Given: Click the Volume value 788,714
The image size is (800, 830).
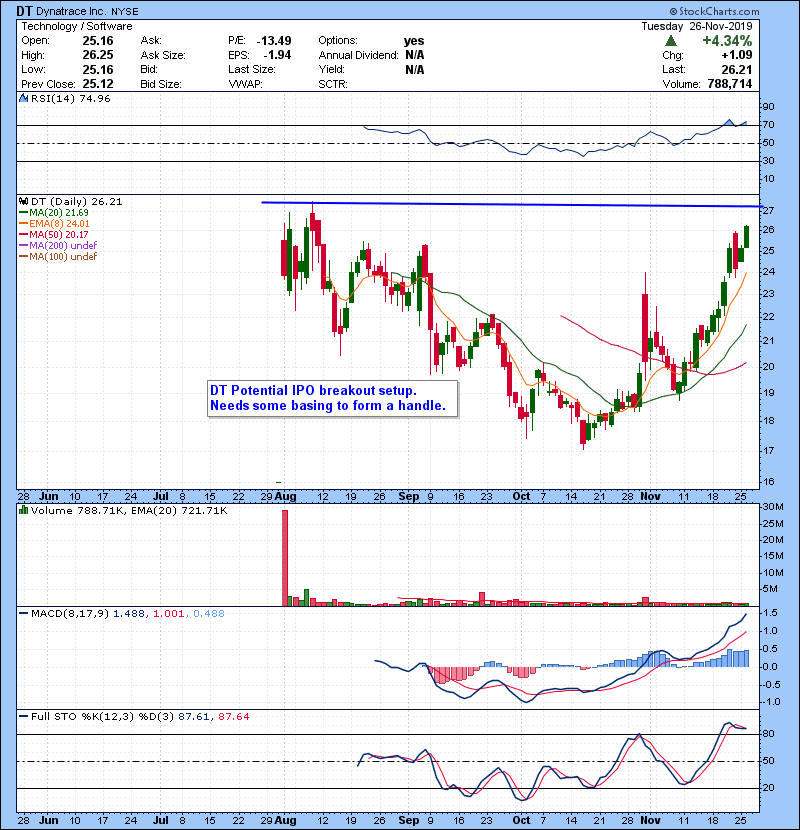Looking at the screenshot, I should click(x=730, y=84).
